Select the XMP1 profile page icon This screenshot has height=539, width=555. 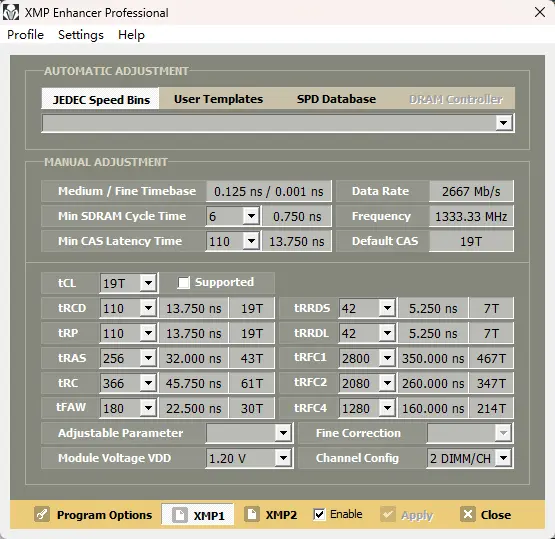[180, 515]
